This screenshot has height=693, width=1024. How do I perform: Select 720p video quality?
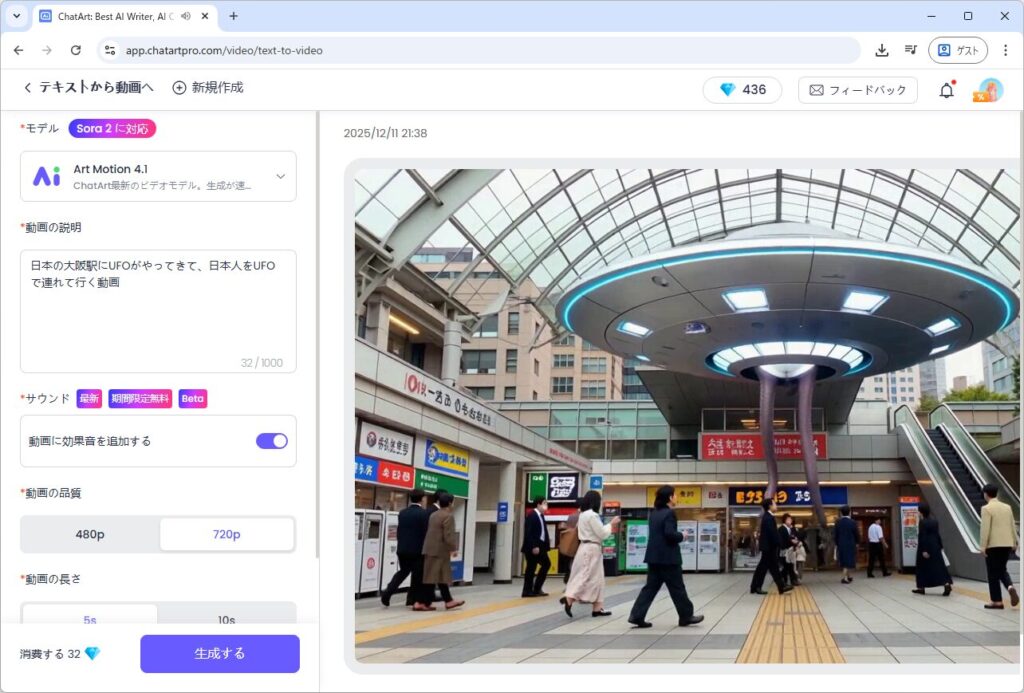pyautogui.click(x=227, y=534)
